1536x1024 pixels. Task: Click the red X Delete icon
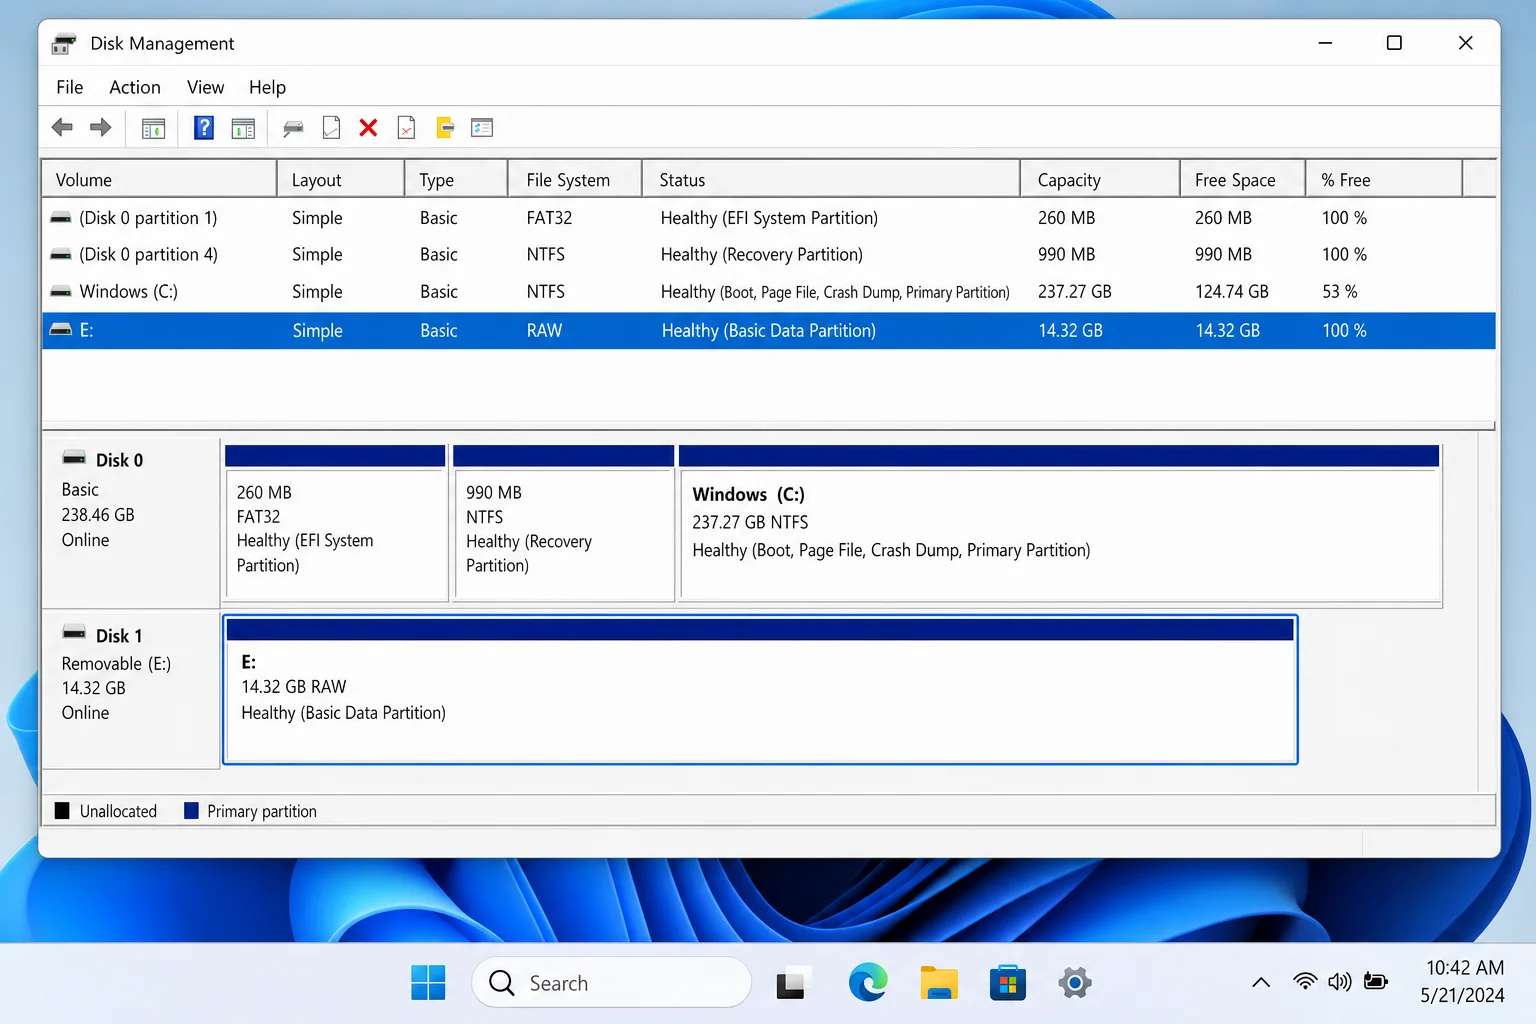coord(368,127)
